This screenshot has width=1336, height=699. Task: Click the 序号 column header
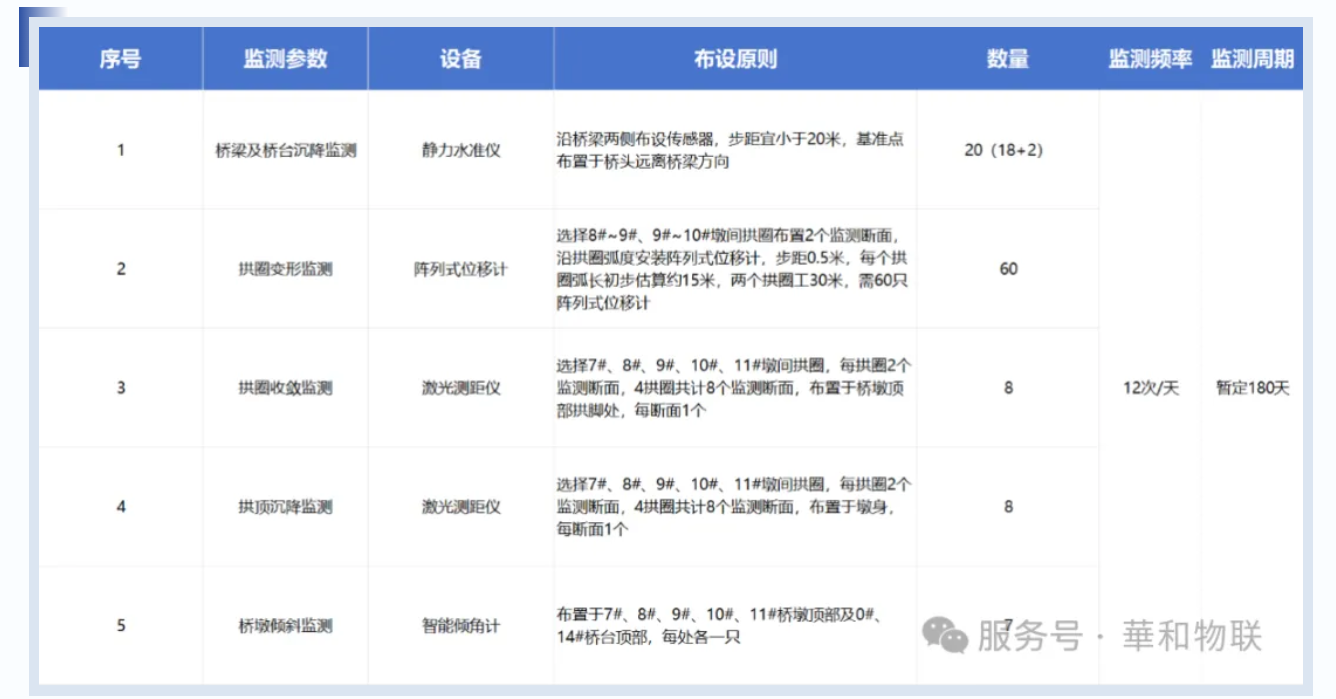pos(120,59)
